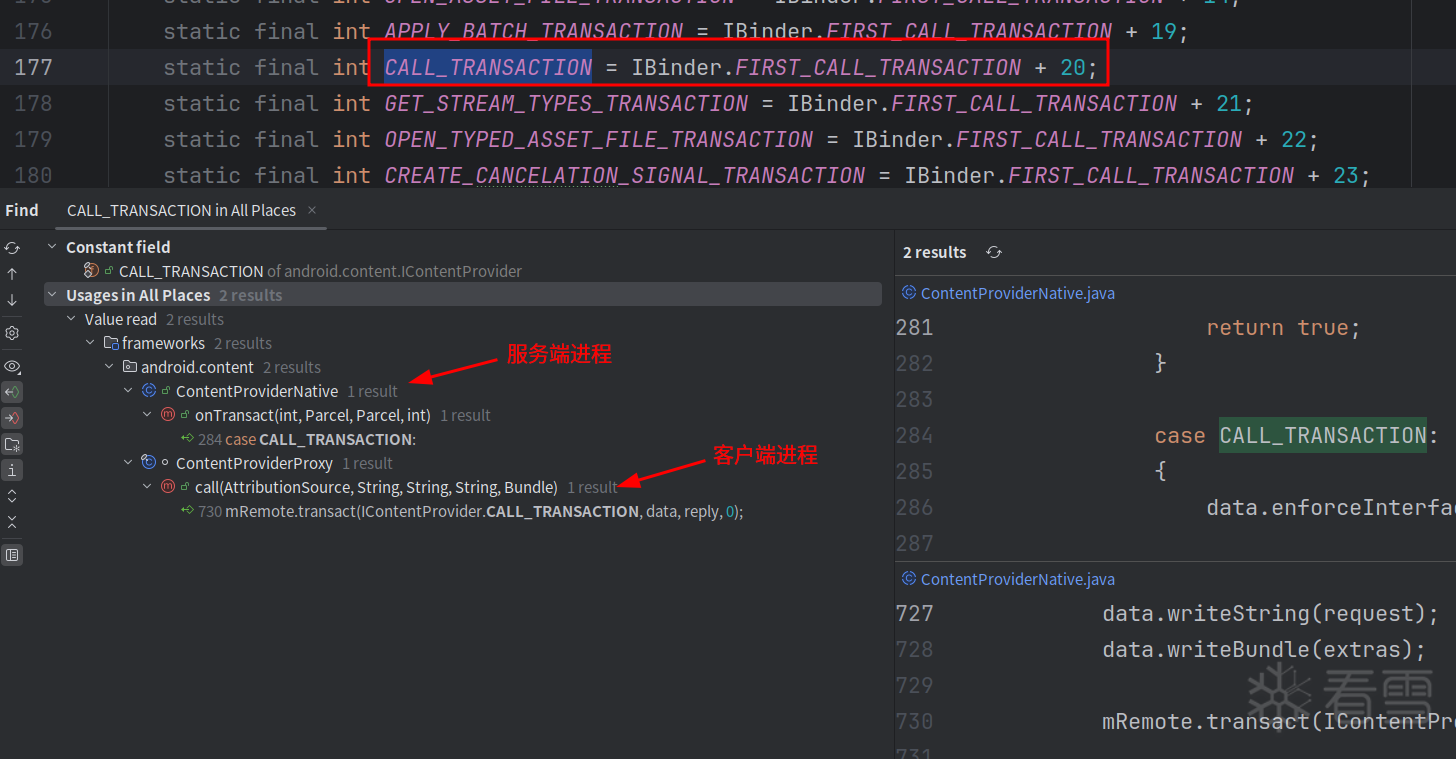Click the android.content package icon

[x=130, y=367]
